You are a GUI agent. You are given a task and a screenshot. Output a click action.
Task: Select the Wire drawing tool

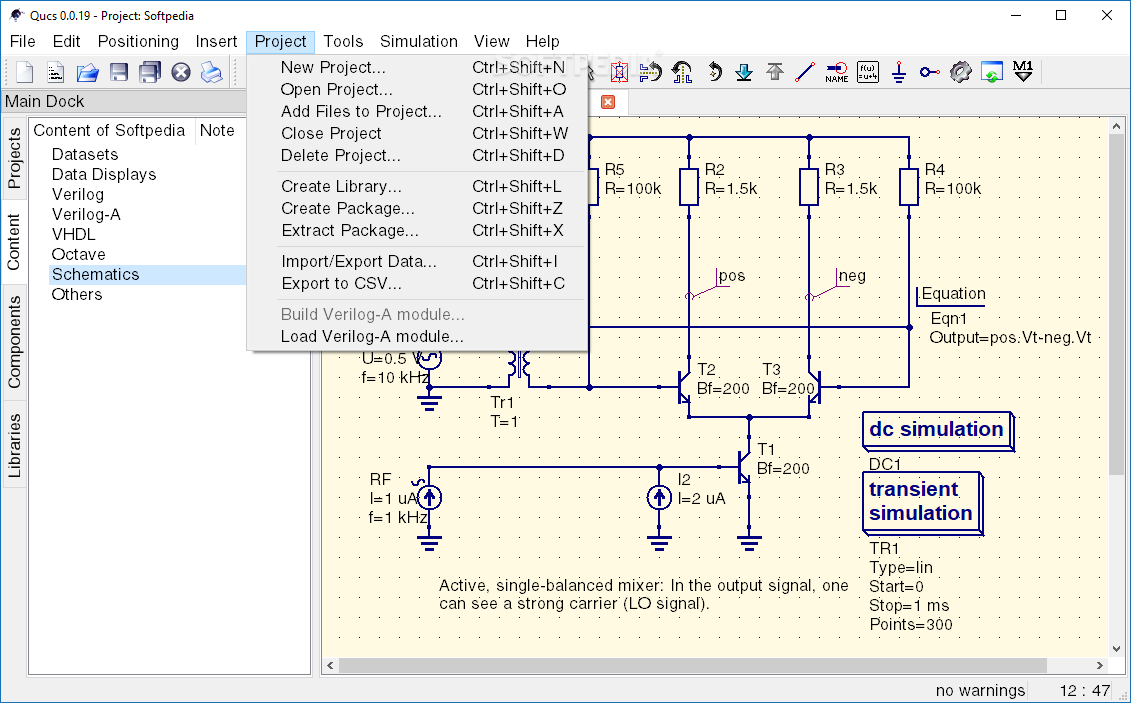(x=805, y=72)
